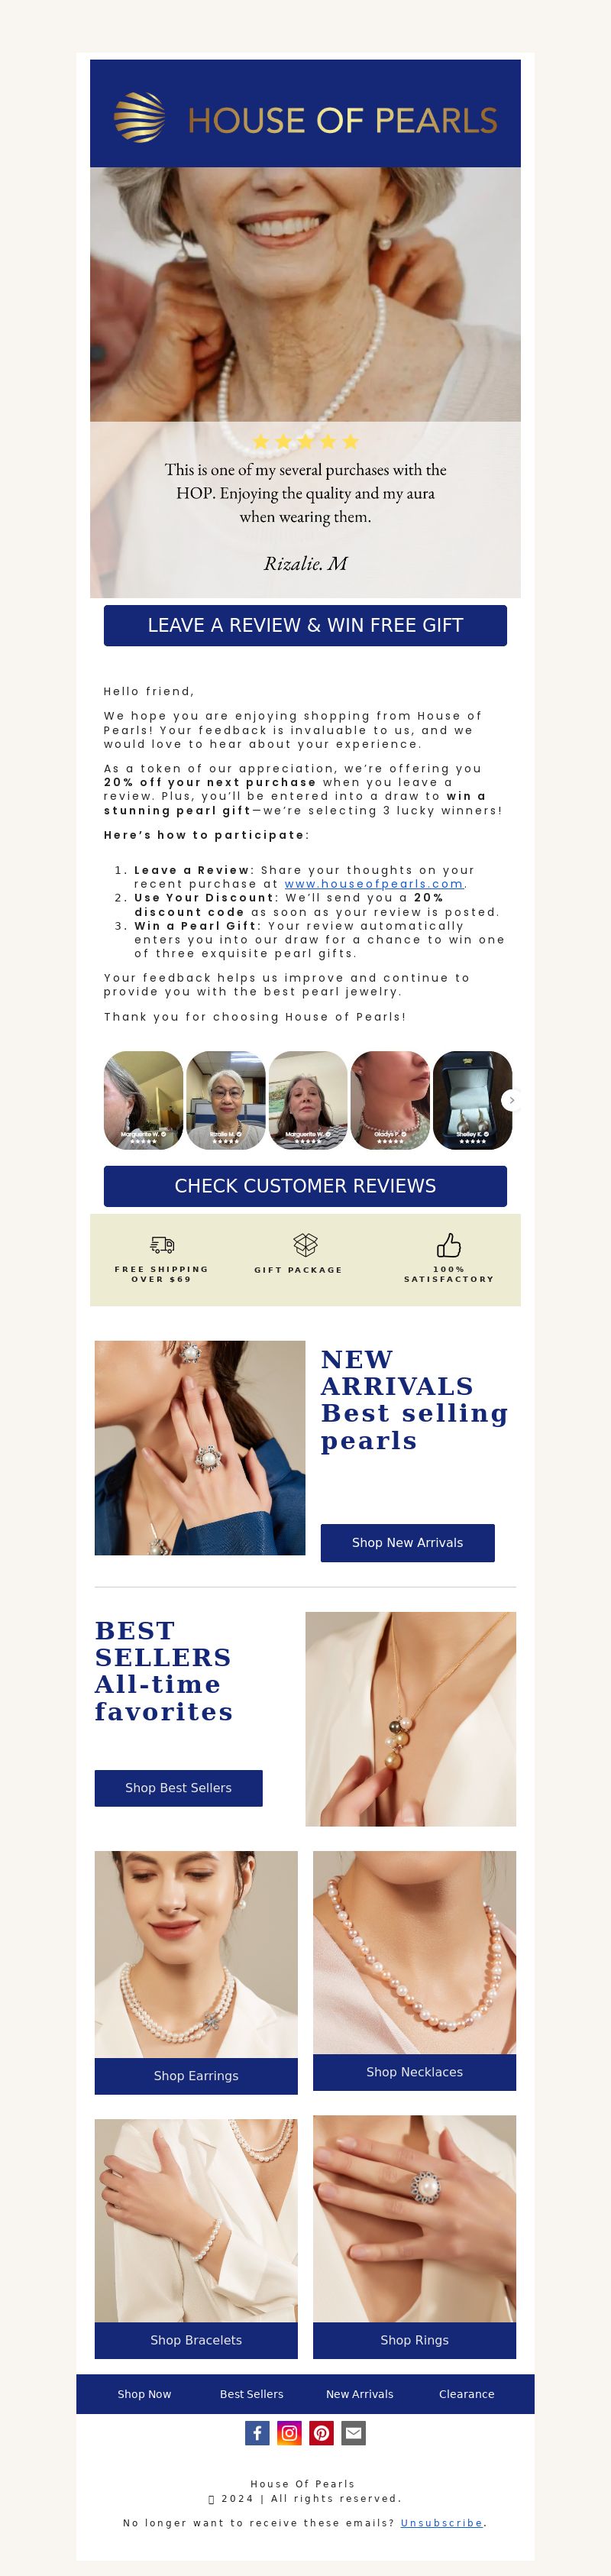Click the gift package box icon

pyautogui.click(x=305, y=1244)
